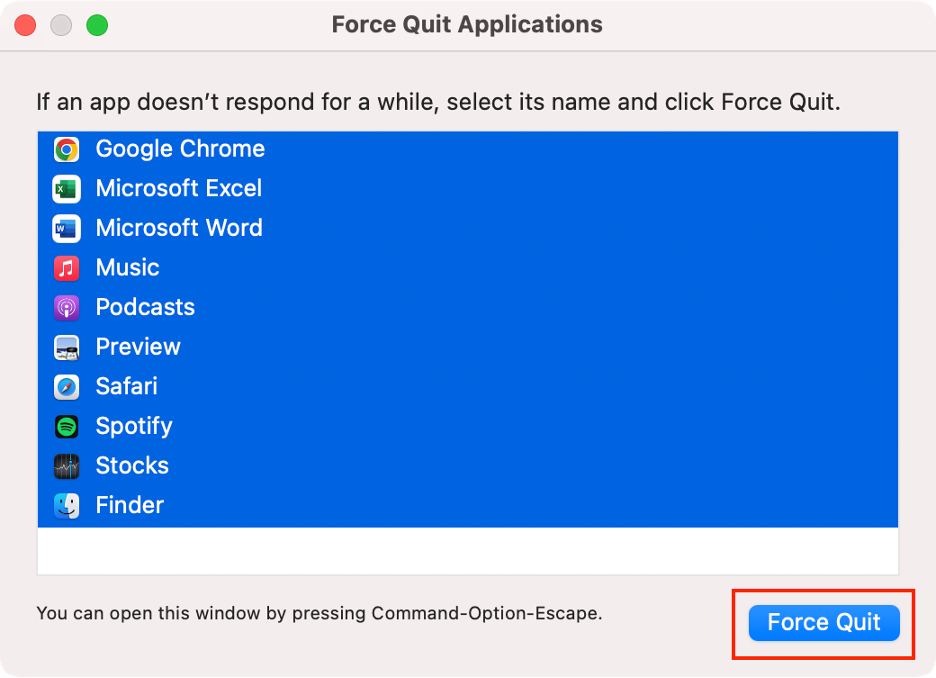936x678 pixels.
Task: Click the Preview app icon
Action: coord(65,347)
